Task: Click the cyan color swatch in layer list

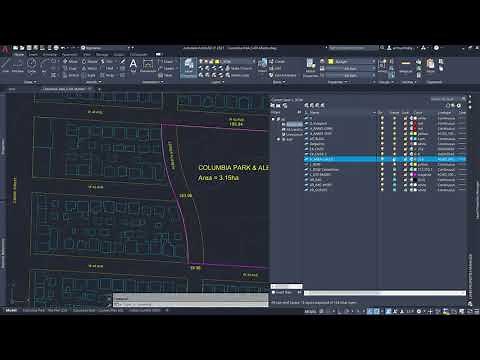Action: click(415, 139)
